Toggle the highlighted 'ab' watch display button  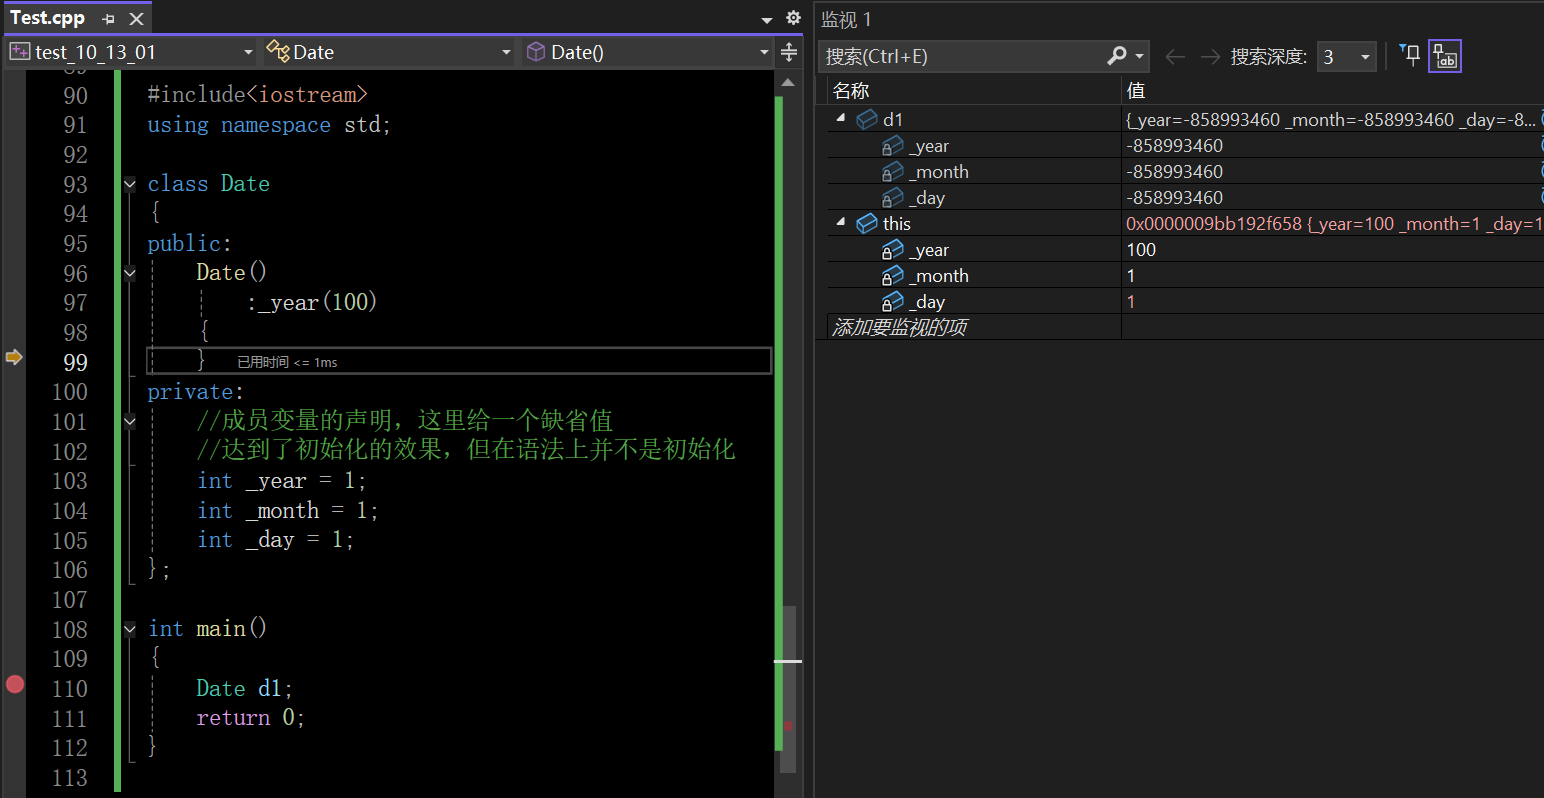pos(1445,56)
